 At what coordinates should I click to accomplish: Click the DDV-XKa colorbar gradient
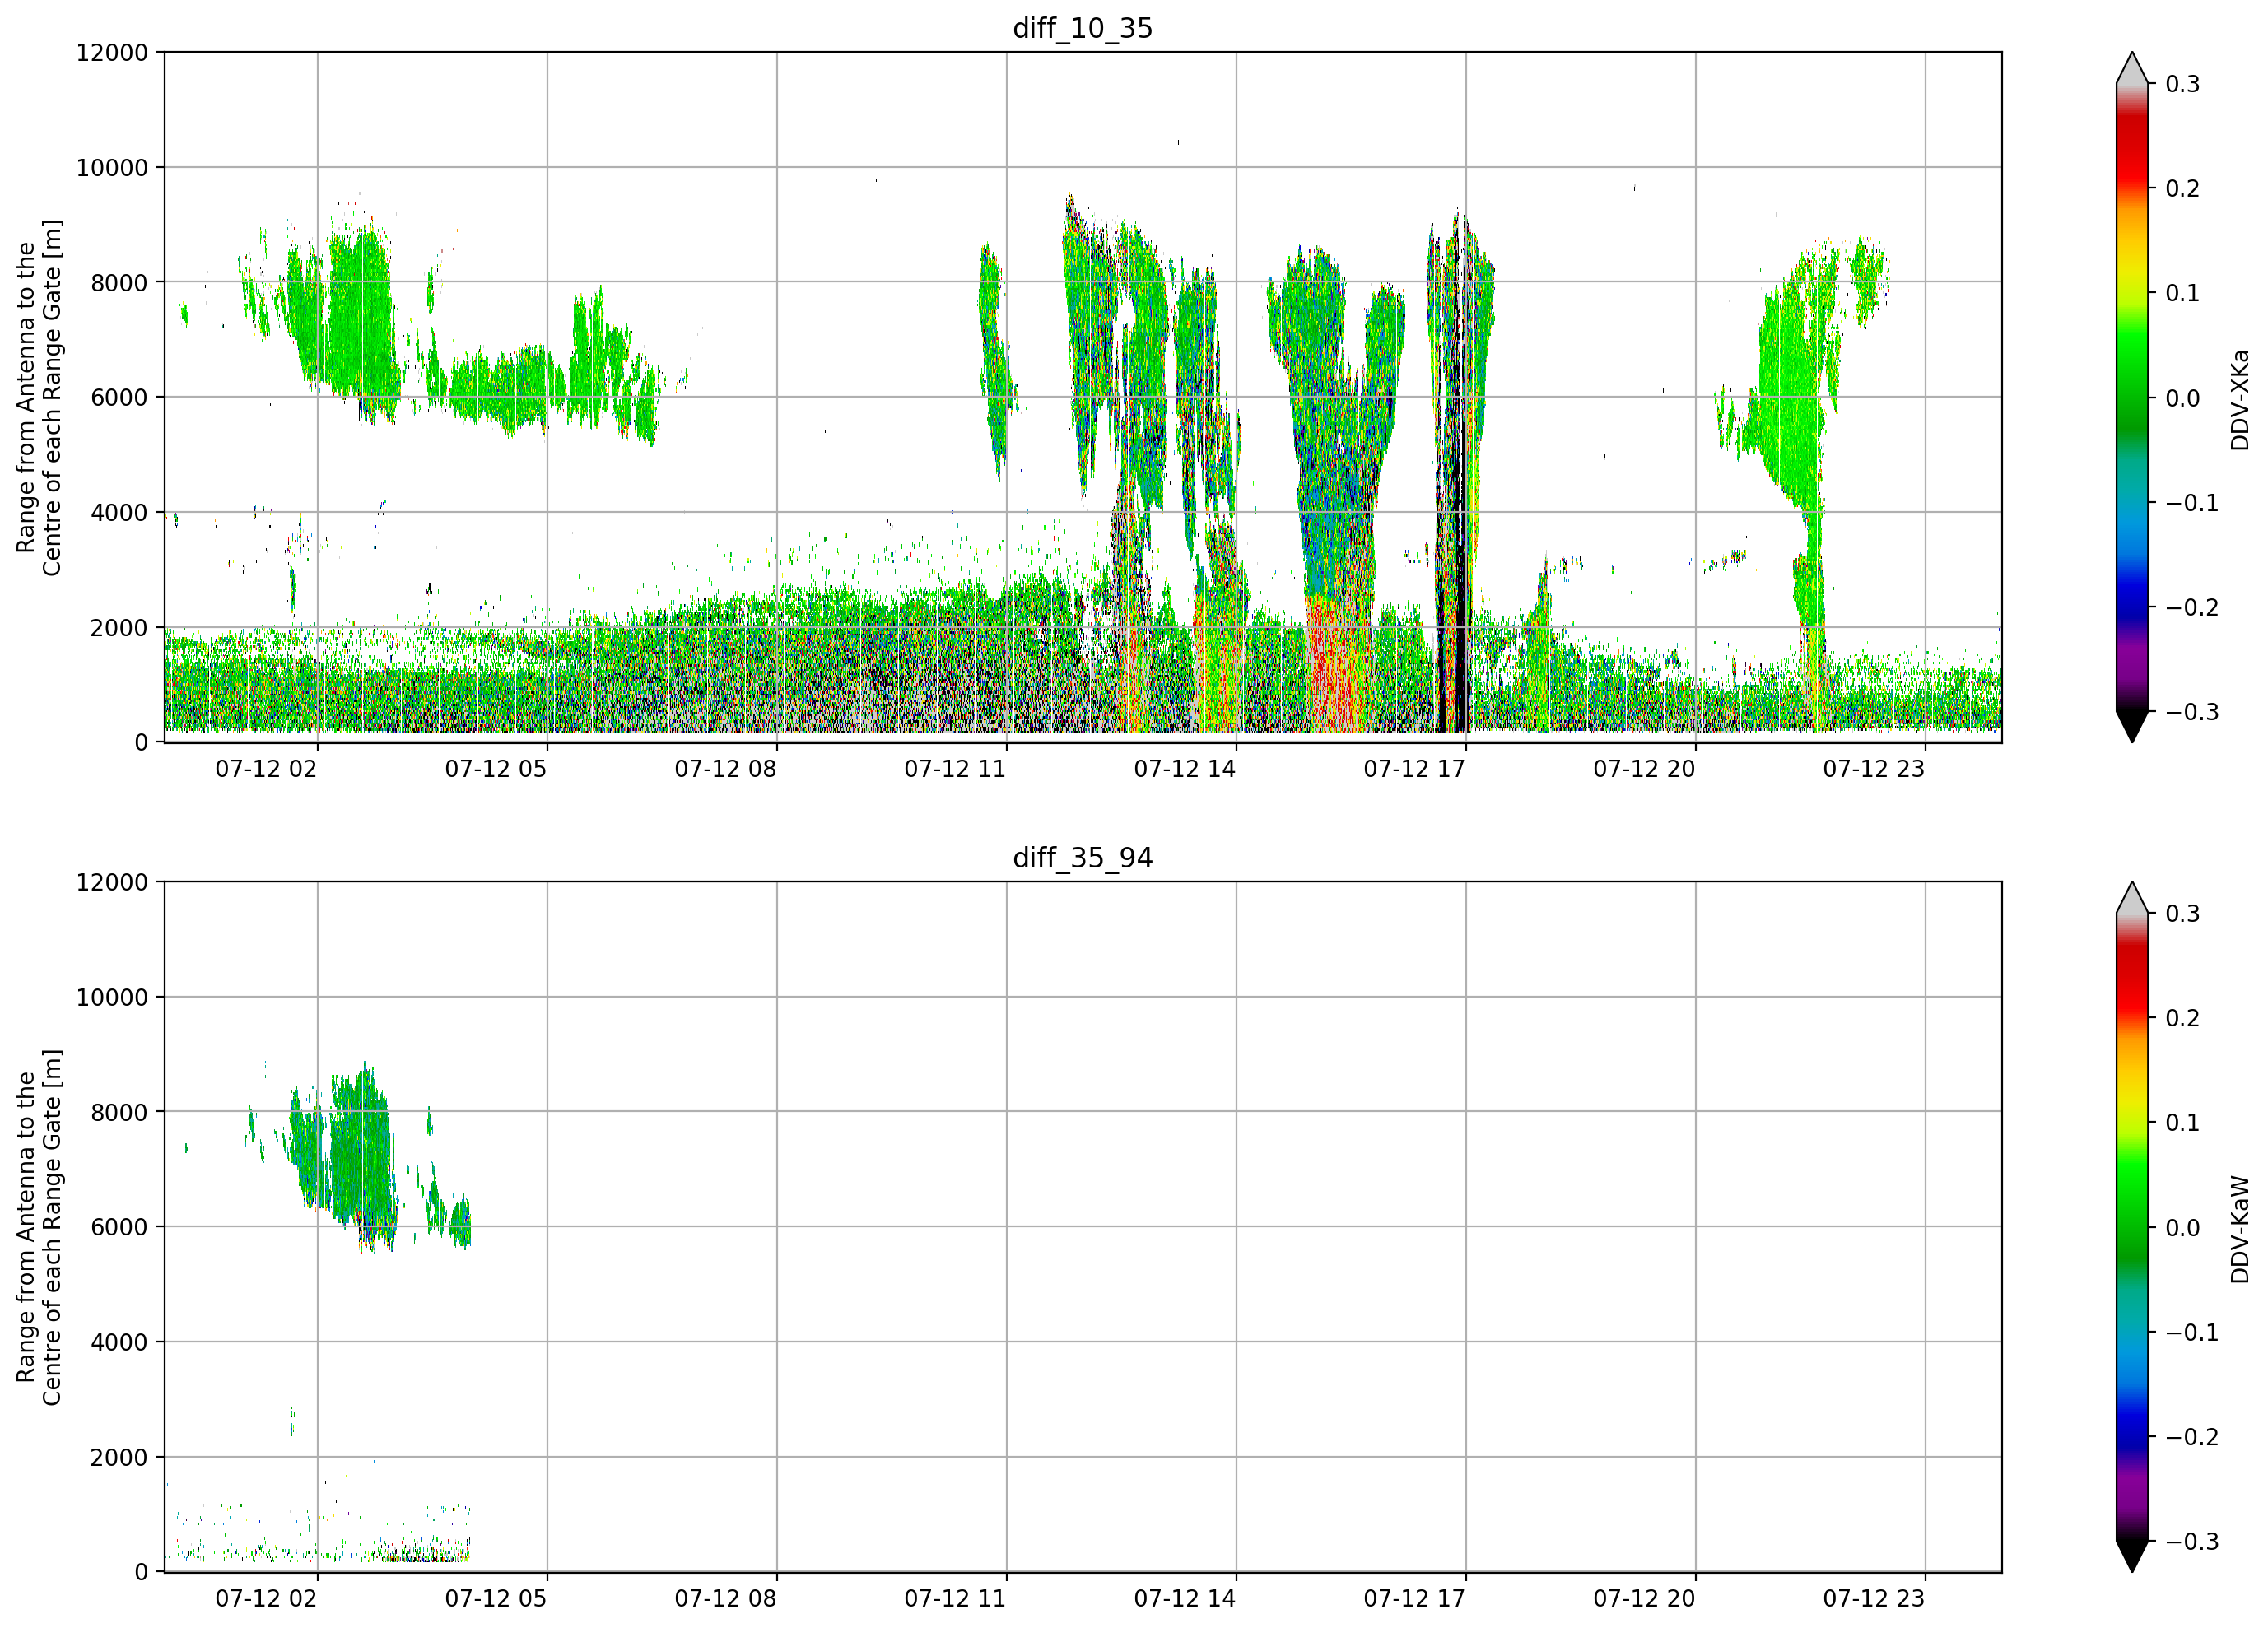[2132, 398]
